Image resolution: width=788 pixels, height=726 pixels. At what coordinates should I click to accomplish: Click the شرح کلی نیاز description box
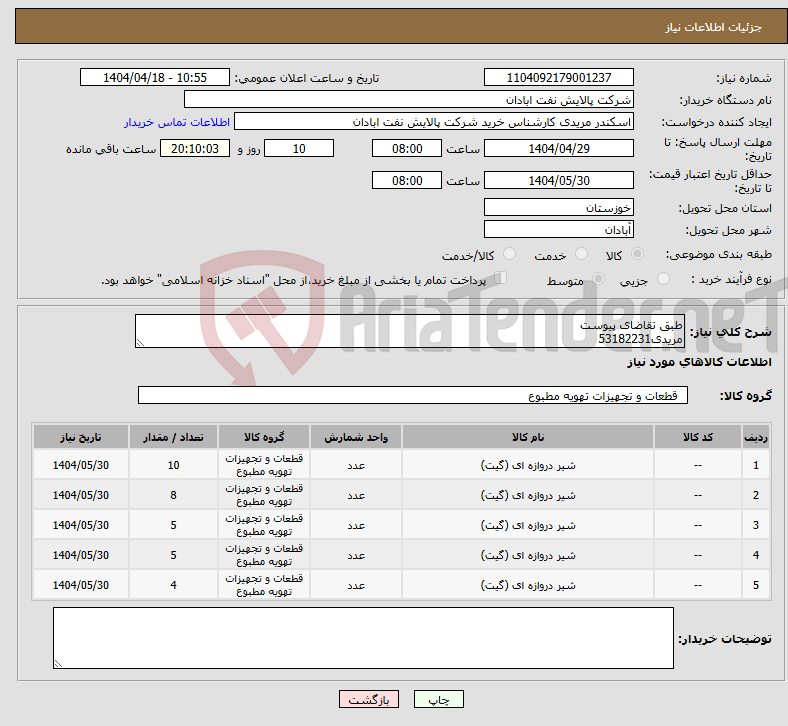click(410, 331)
